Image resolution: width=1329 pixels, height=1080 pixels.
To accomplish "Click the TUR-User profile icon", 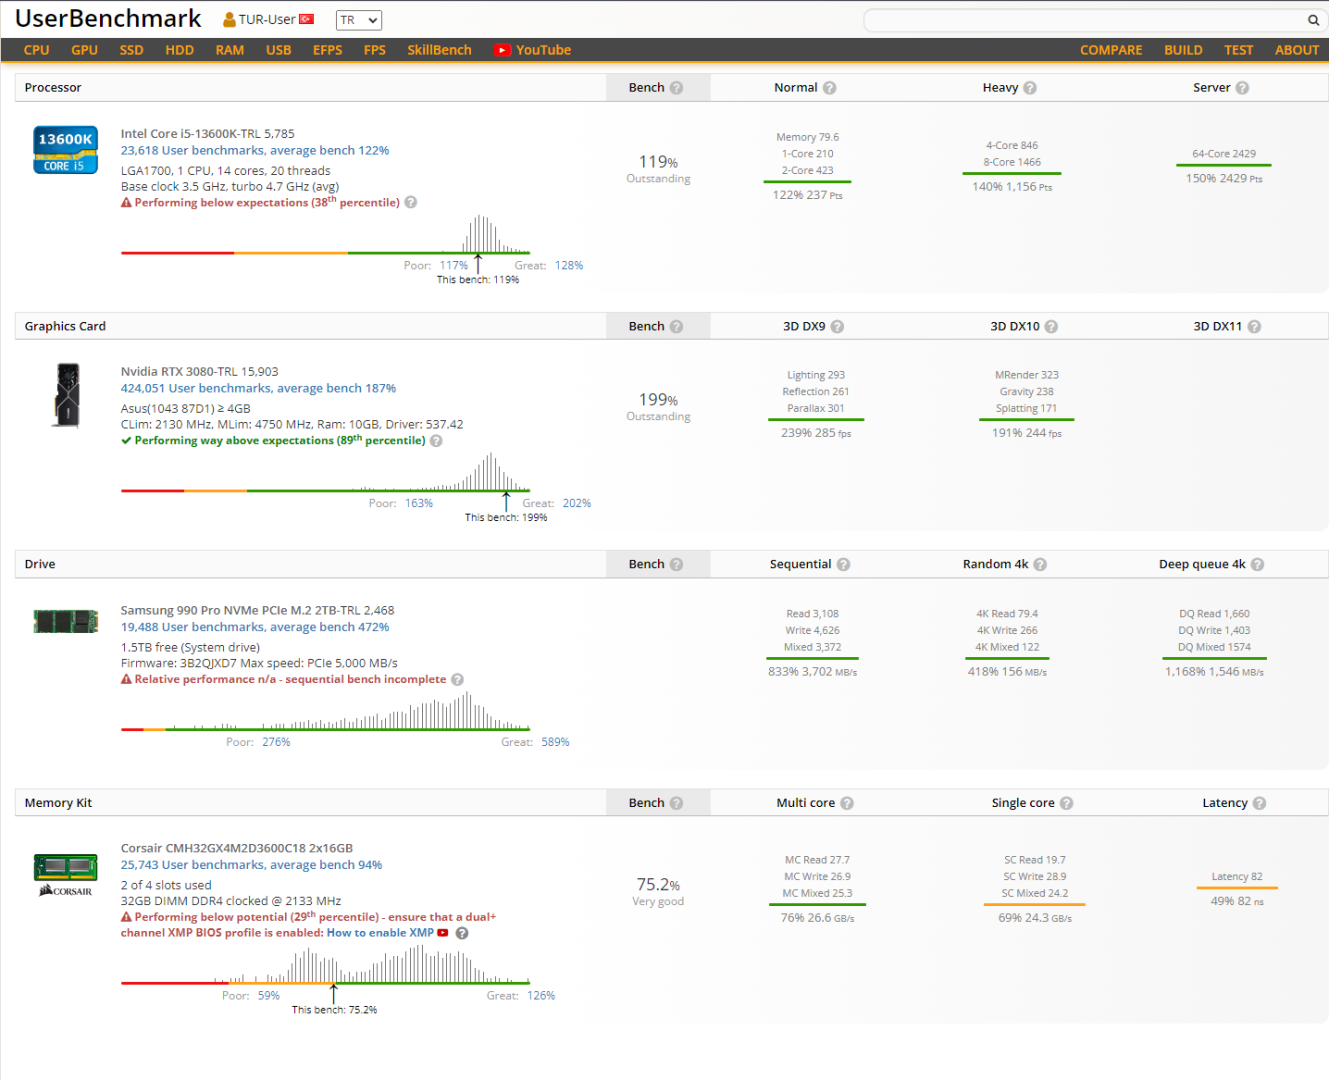I will 229,20.
